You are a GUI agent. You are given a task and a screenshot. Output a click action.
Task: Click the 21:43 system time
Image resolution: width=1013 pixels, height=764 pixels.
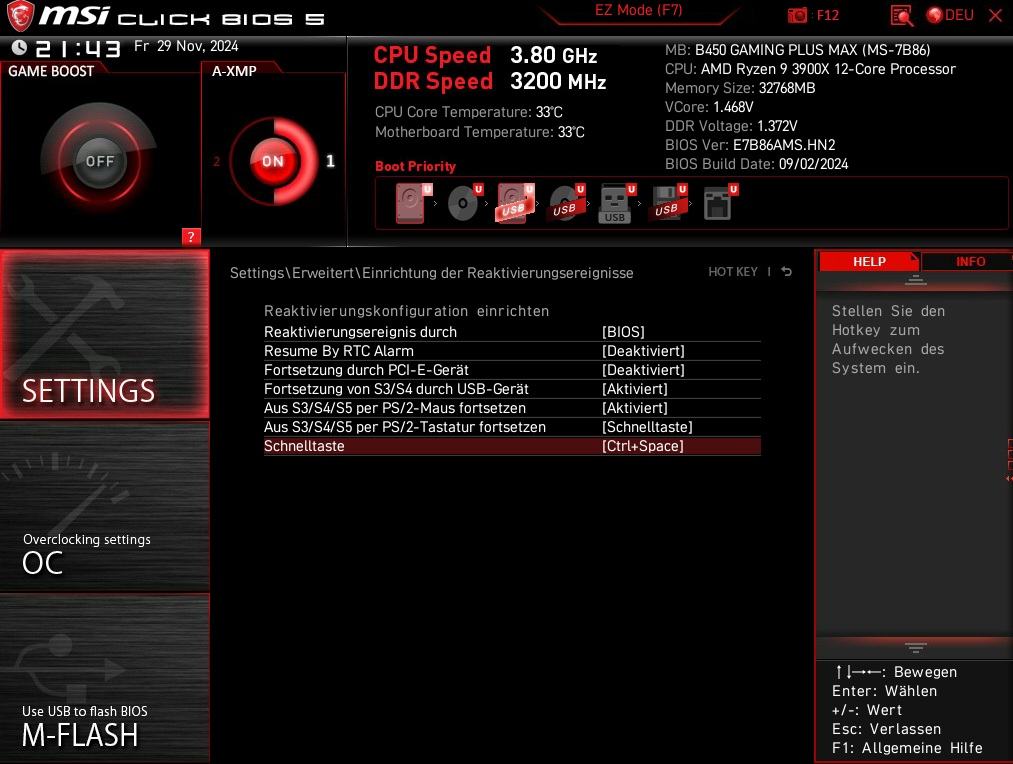tap(78, 48)
